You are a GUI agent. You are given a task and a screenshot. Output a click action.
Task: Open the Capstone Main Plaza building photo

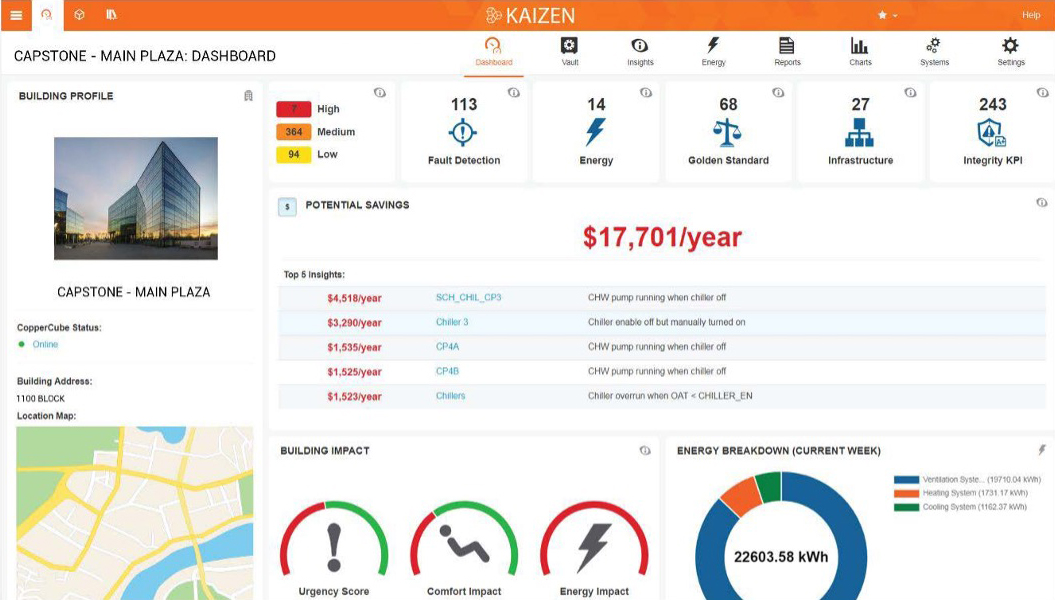(136, 198)
